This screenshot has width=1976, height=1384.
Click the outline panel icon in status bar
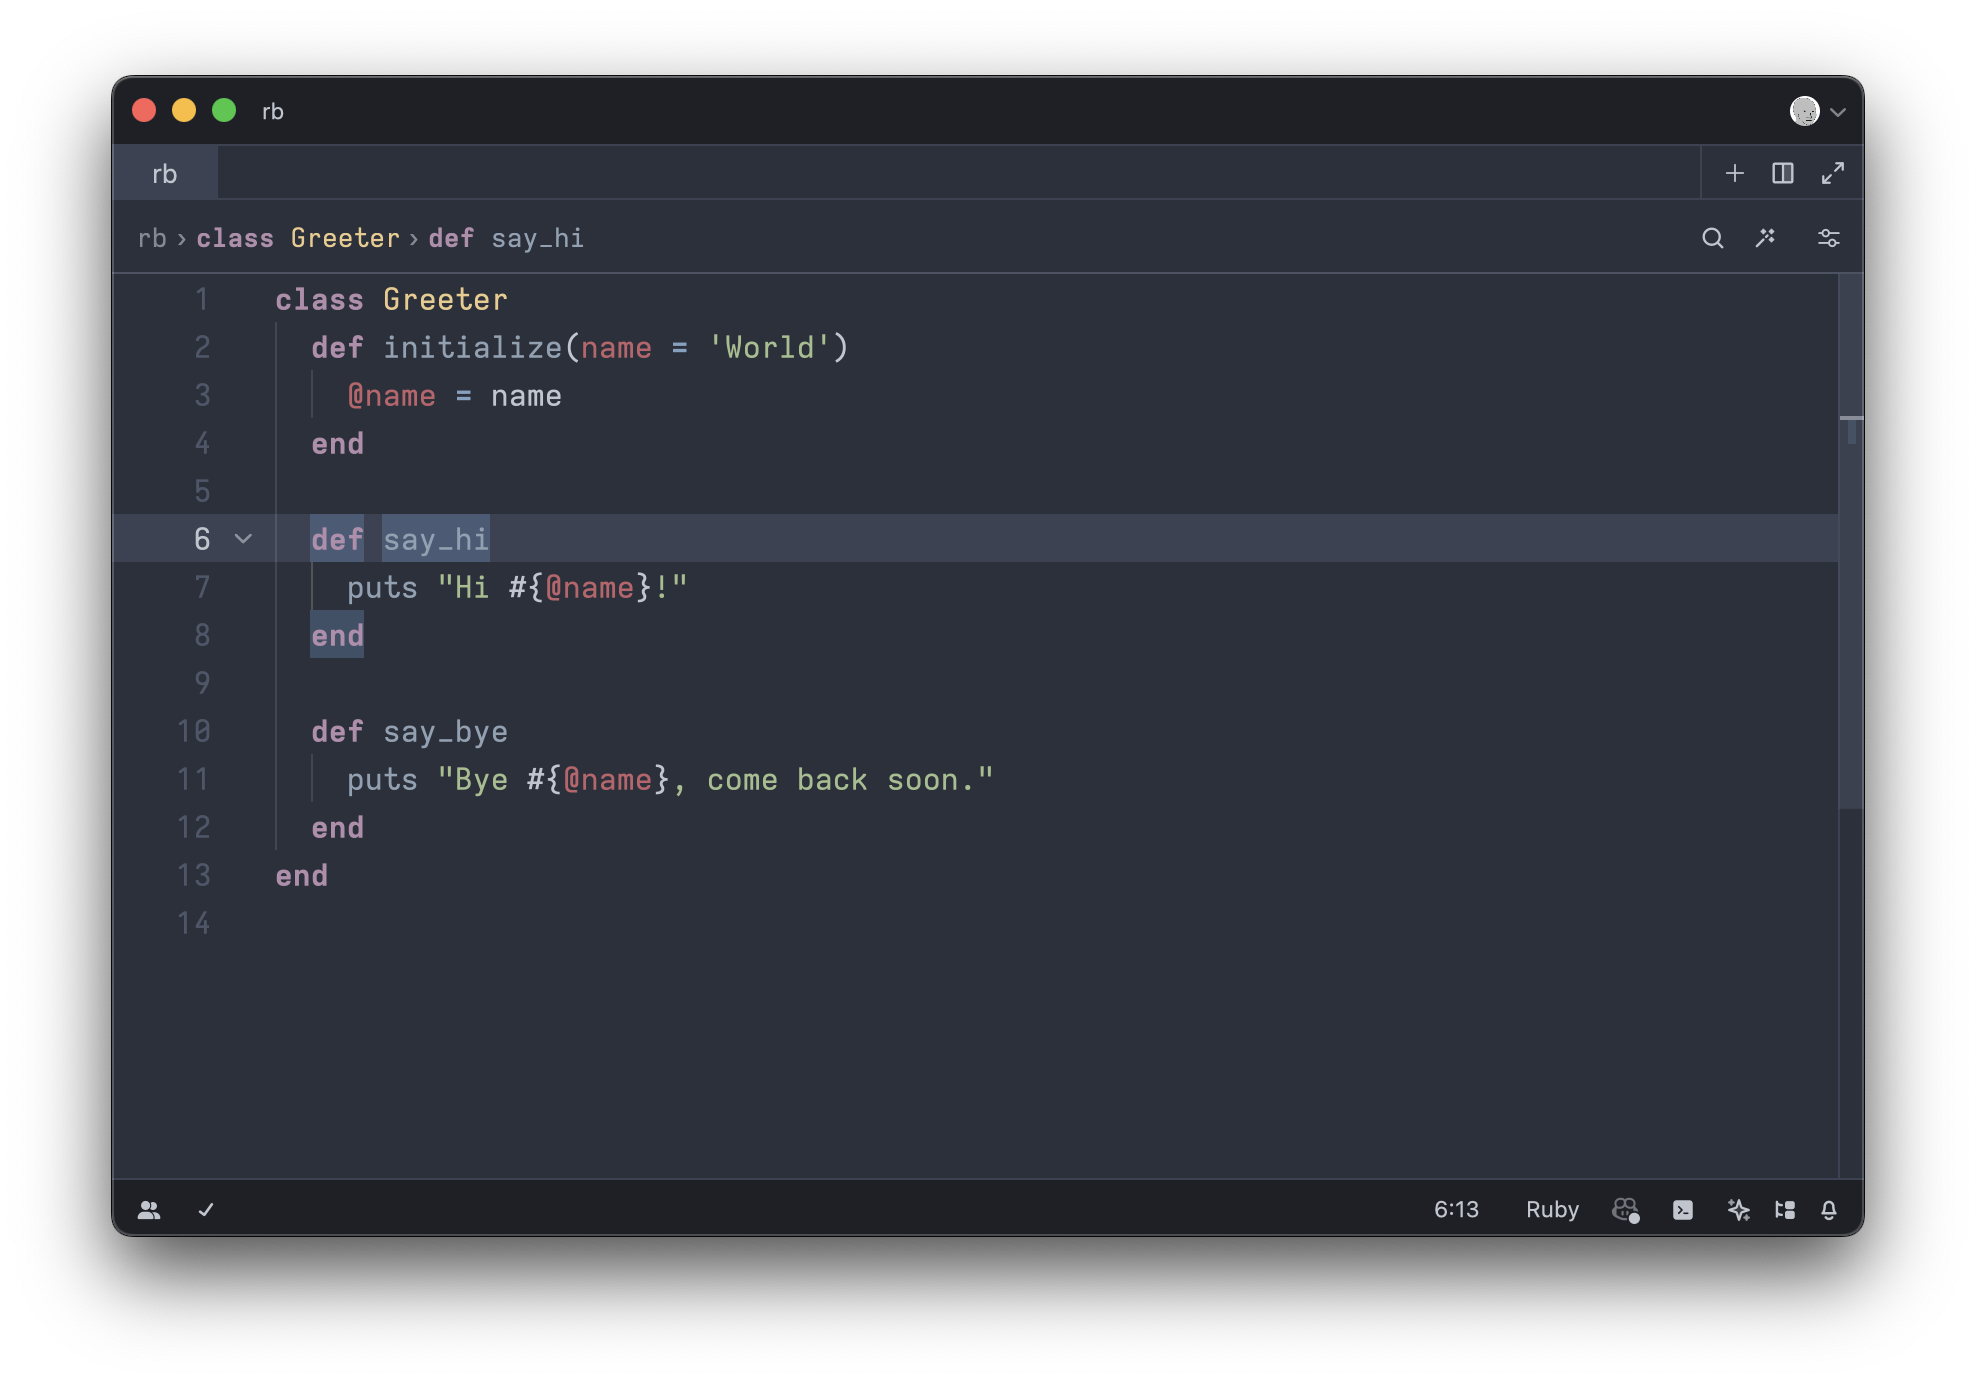[1785, 1210]
